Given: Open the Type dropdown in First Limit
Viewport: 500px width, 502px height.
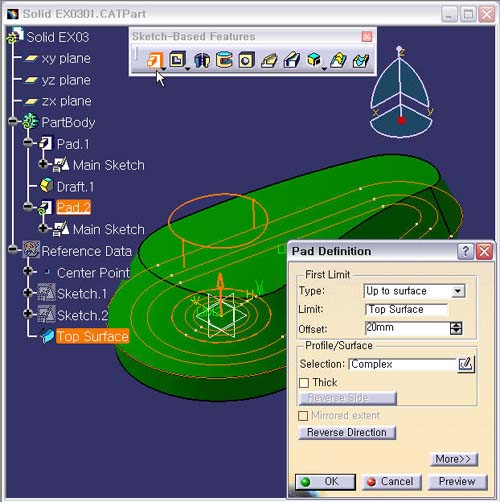Looking at the screenshot, I should [458, 291].
